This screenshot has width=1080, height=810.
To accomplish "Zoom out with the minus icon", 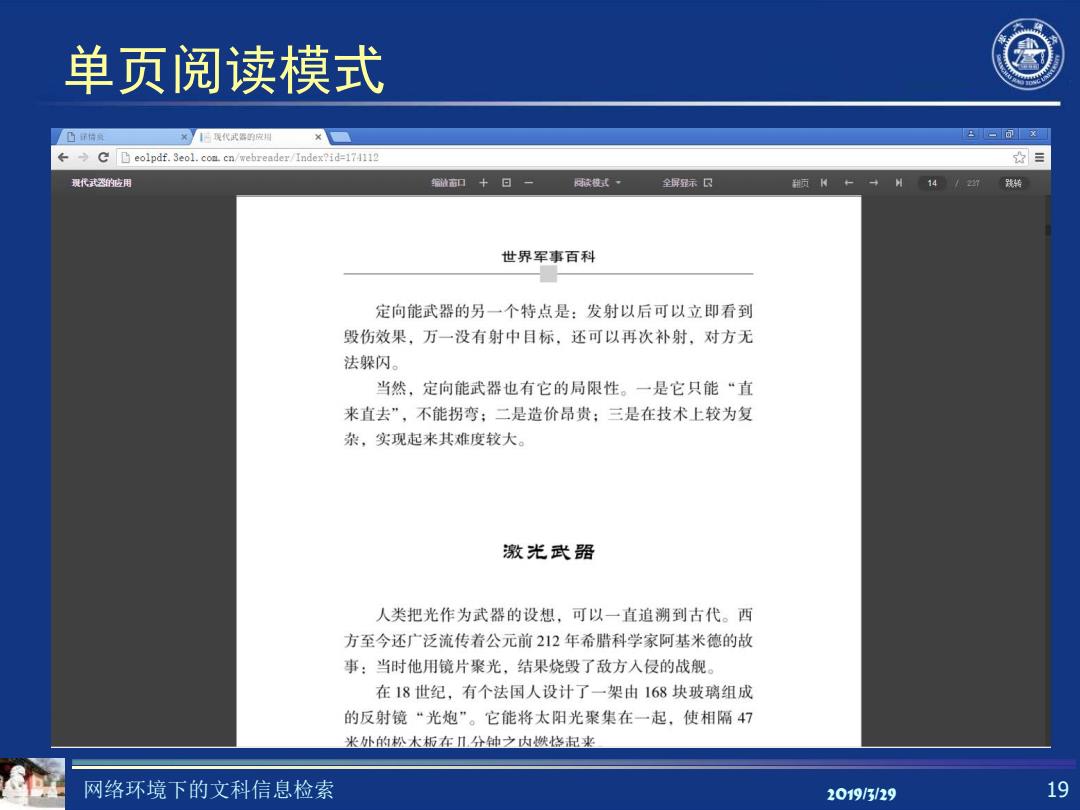I will tap(529, 183).
